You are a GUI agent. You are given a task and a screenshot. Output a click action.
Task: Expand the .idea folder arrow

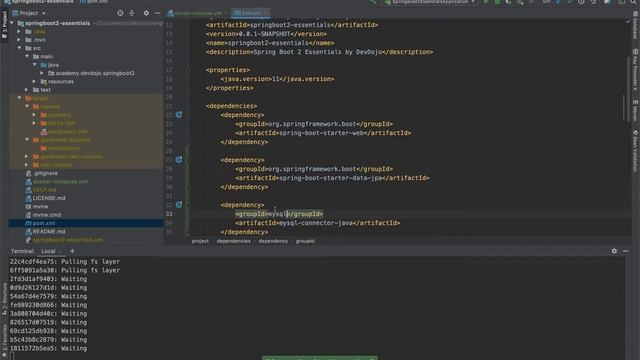19,31
